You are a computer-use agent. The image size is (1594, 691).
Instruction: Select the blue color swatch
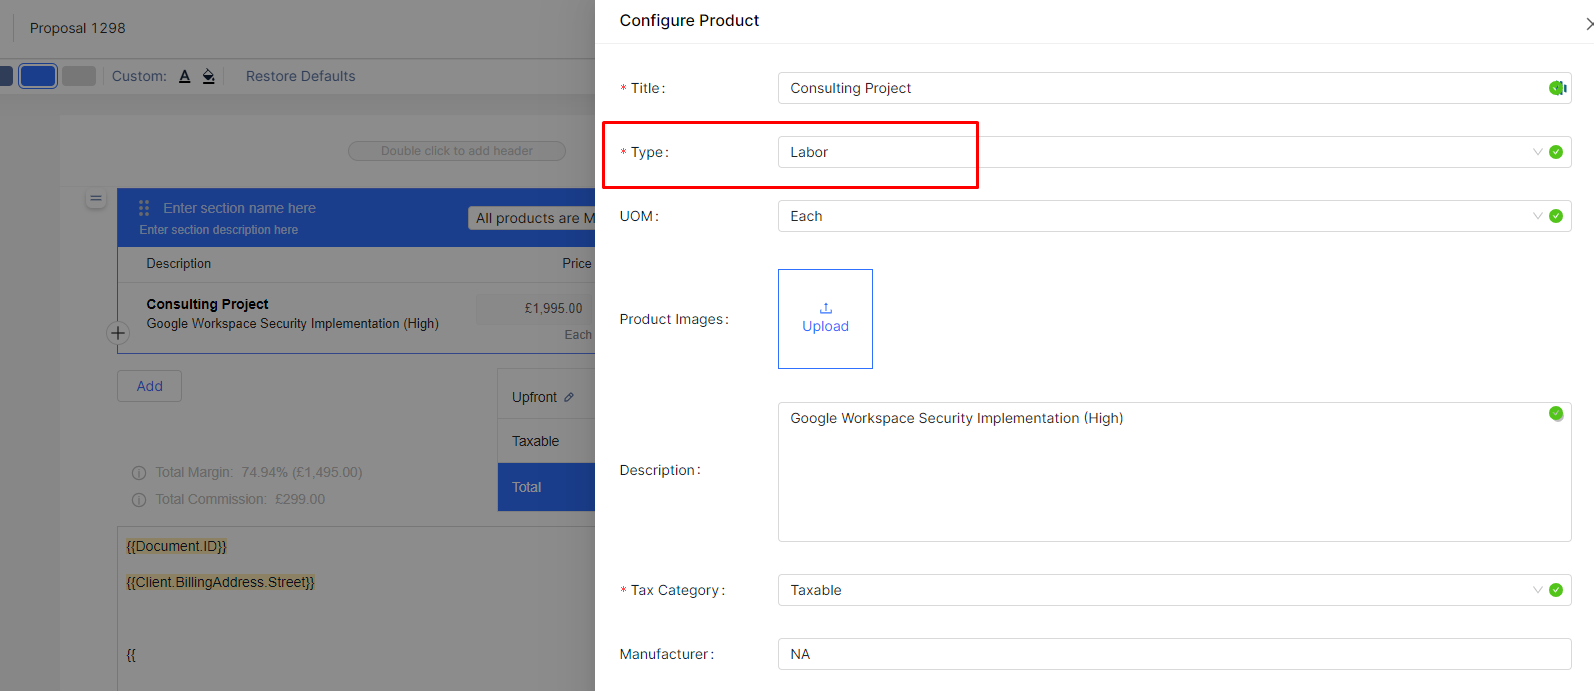click(38, 76)
